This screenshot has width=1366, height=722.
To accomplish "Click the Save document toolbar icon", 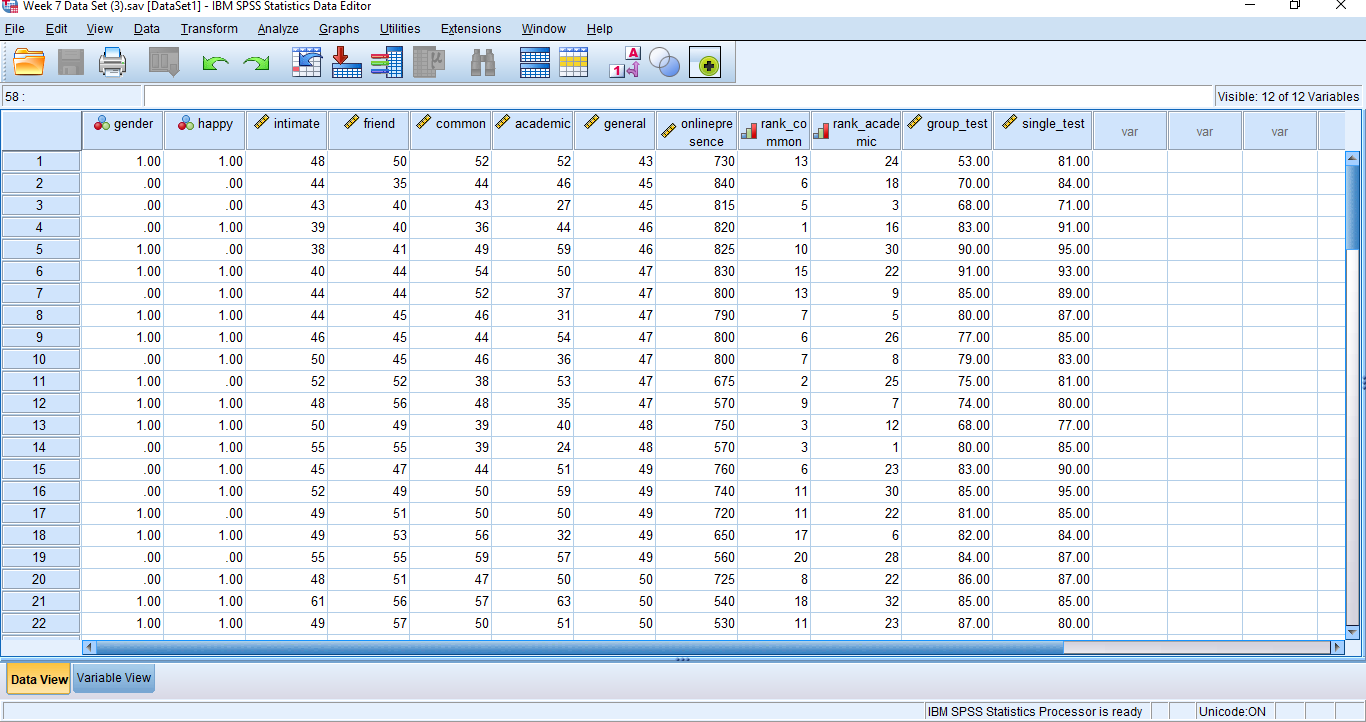I will pyautogui.click(x=71, y=64).
